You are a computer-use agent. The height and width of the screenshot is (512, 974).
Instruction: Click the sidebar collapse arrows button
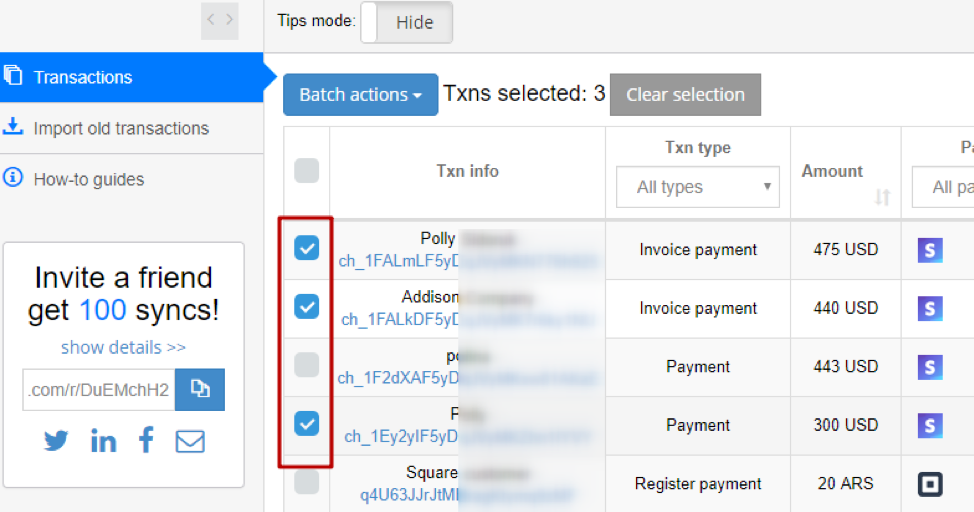pos(220,21)
